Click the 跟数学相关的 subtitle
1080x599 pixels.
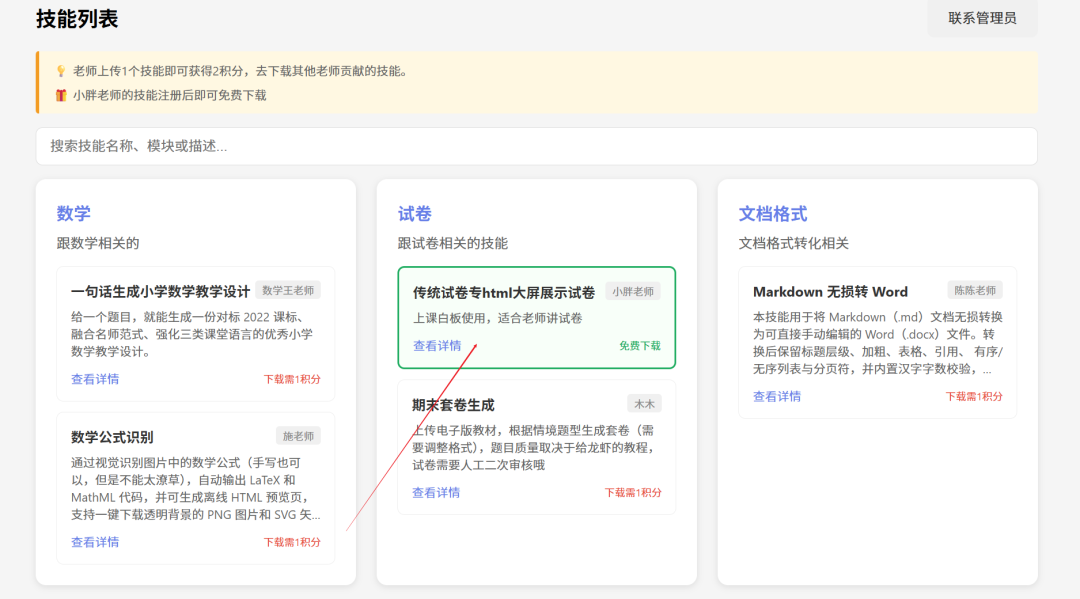click(x=98, y=243)
